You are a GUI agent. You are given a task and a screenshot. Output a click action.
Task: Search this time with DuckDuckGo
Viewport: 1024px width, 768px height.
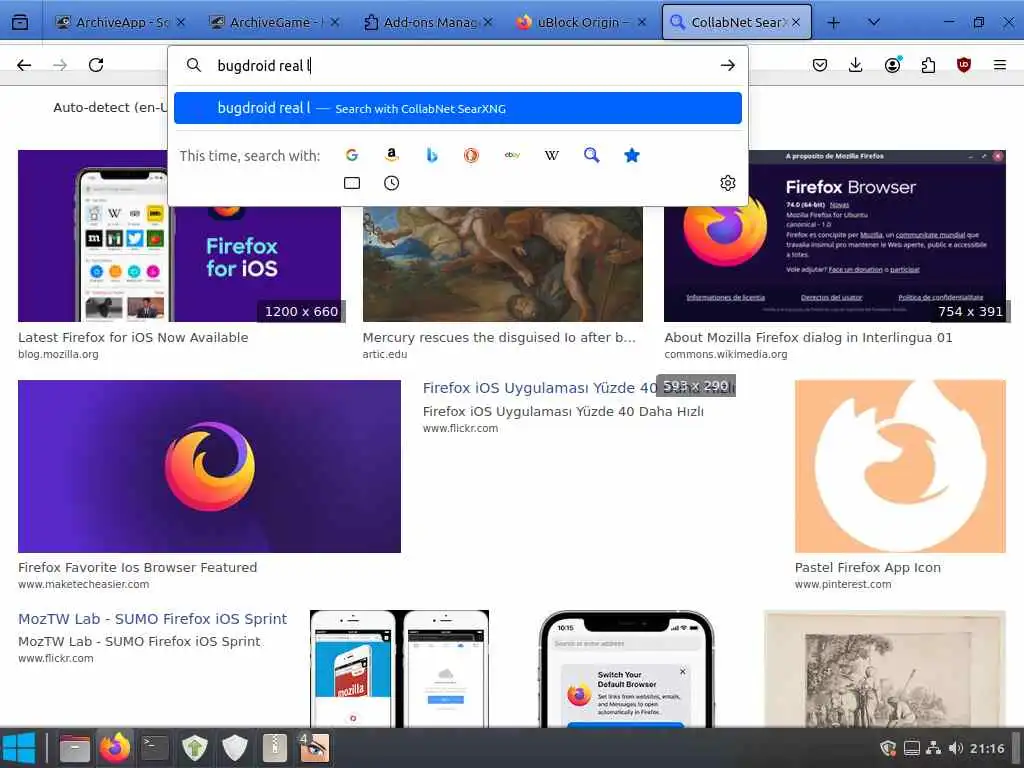click(x=472, y=155)
